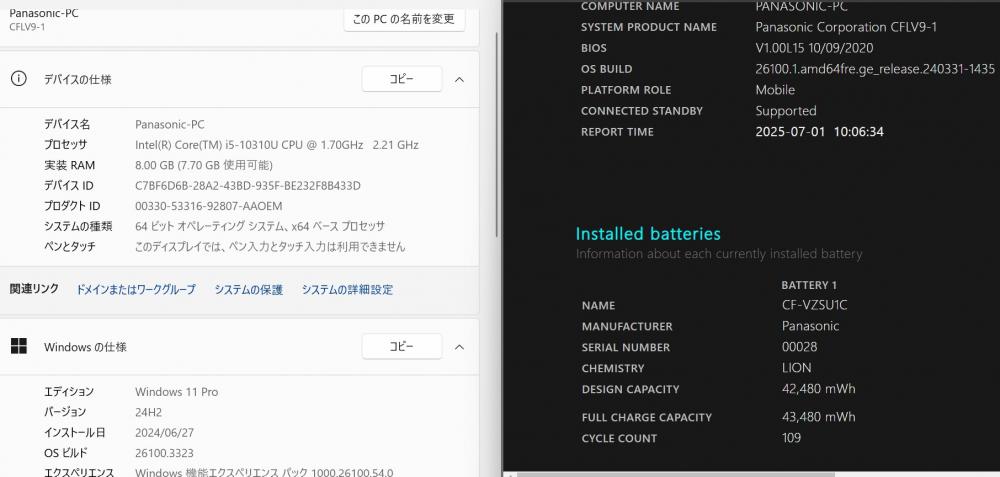Click the info icon beside デバイスの仕様
This screenshot has width=1000, height=477.
[x=18, y=79]
